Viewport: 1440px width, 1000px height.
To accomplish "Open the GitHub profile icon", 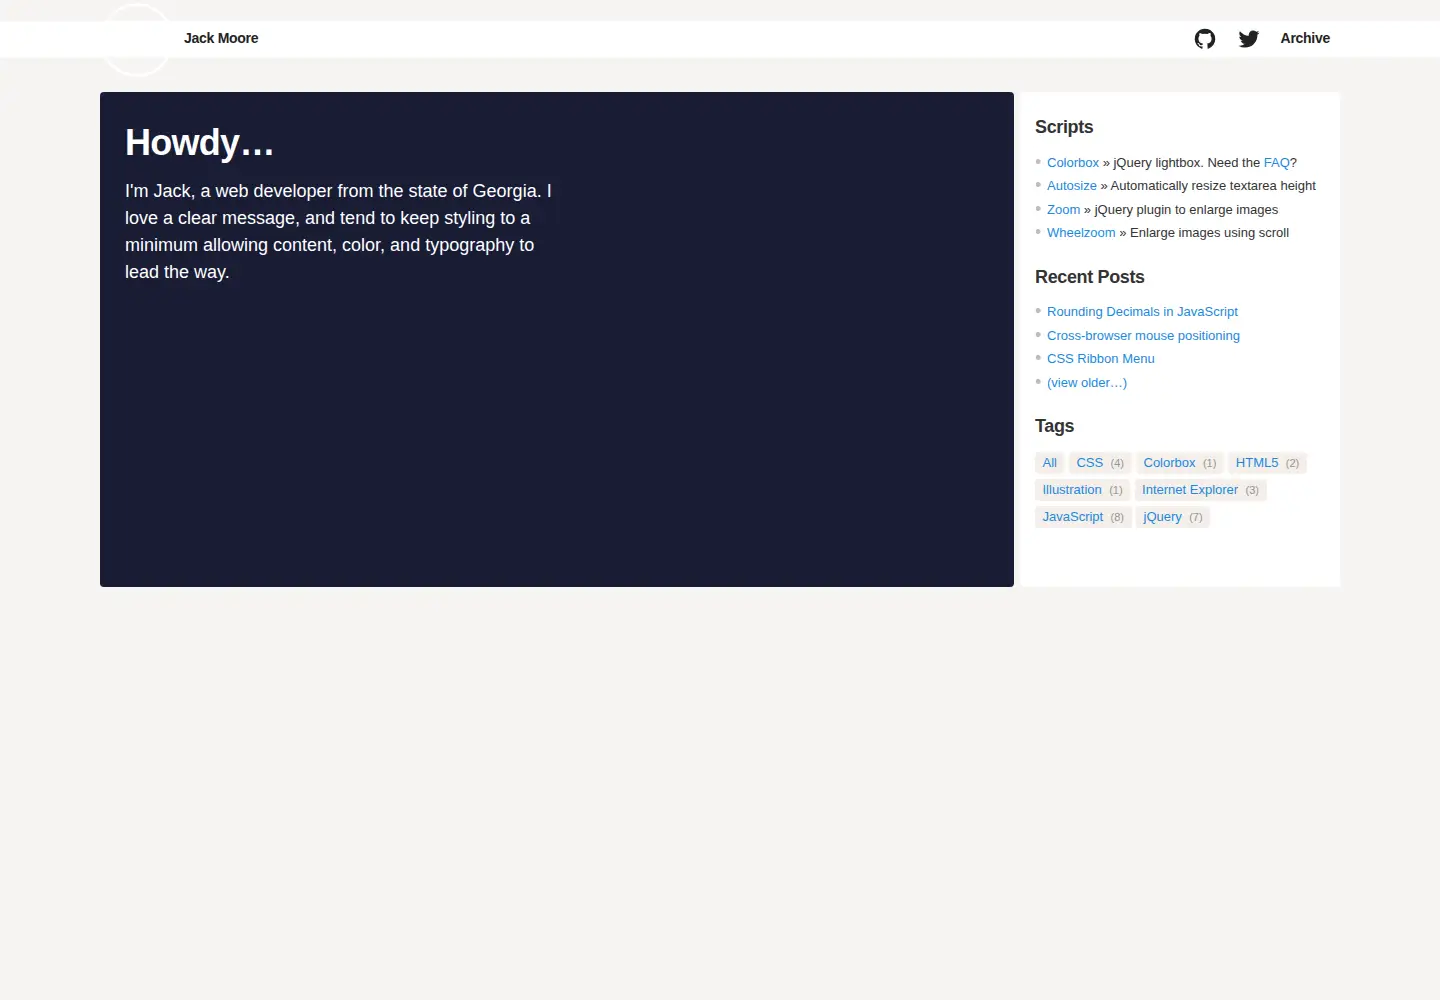I will tap(1205, 39).
